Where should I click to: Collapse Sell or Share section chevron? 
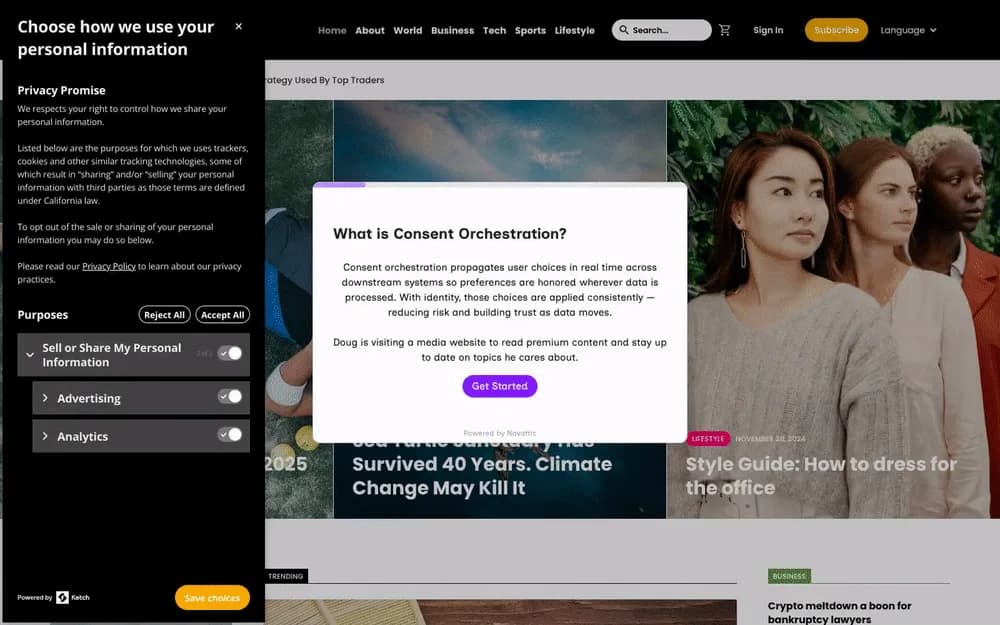point(30,355)
